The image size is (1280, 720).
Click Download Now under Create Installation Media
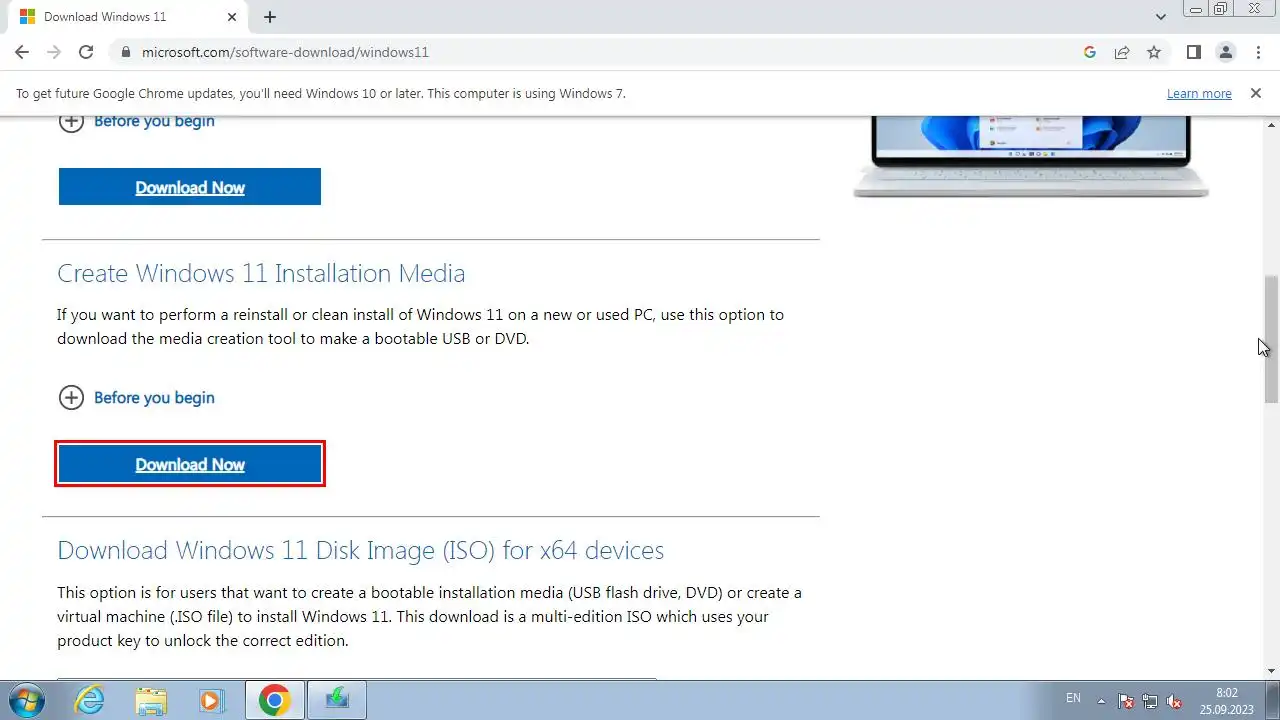pyautogui.click(x=190, y=465)
